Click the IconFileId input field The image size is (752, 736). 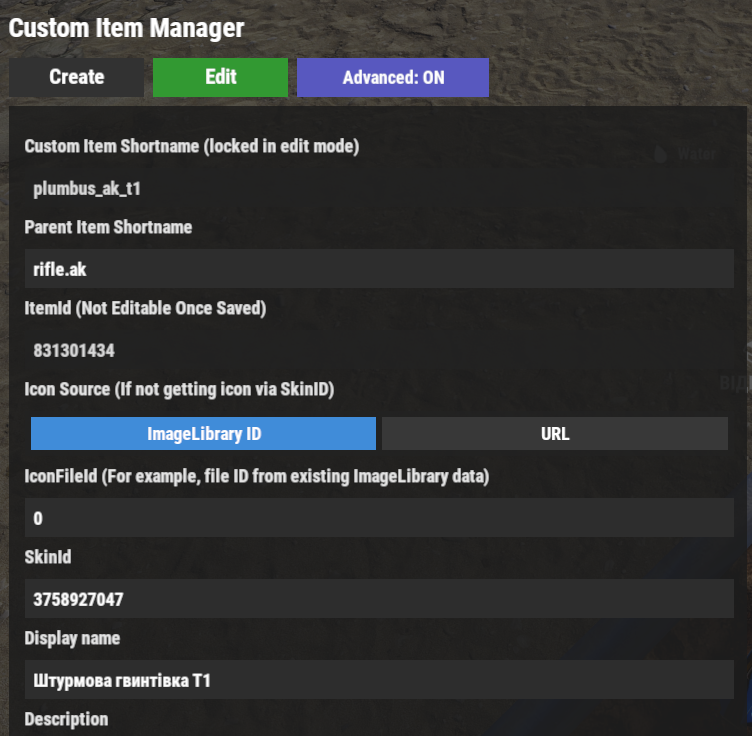tap(379, 517)
